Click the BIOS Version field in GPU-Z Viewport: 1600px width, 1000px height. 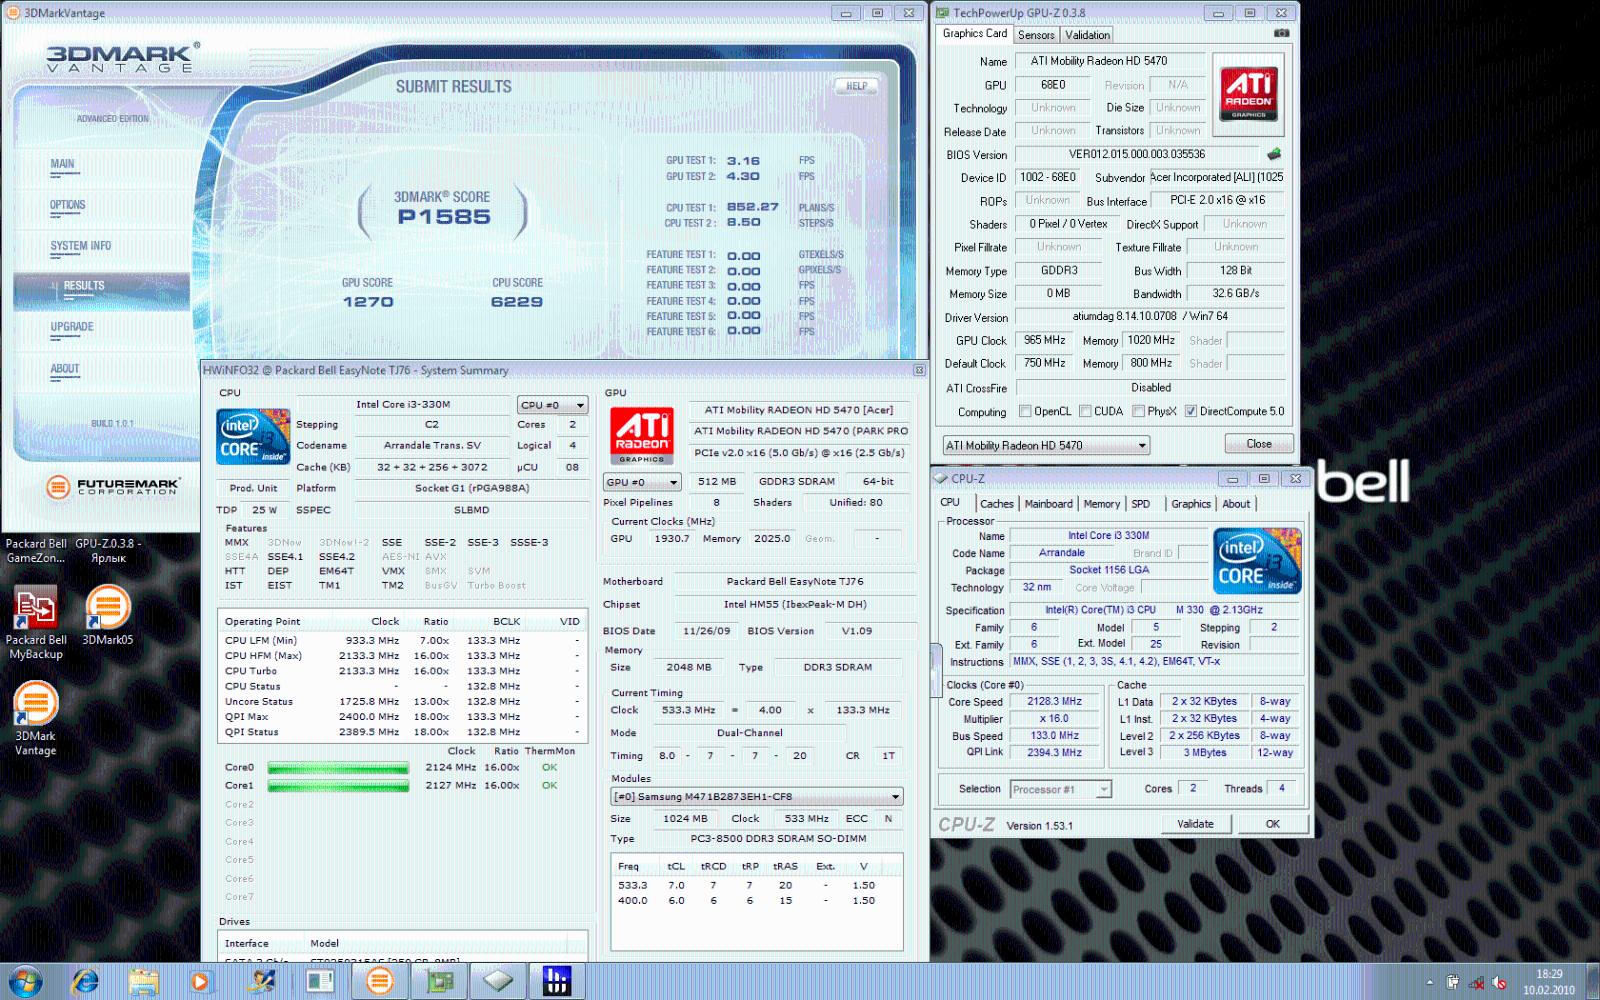coord(1138,154)
